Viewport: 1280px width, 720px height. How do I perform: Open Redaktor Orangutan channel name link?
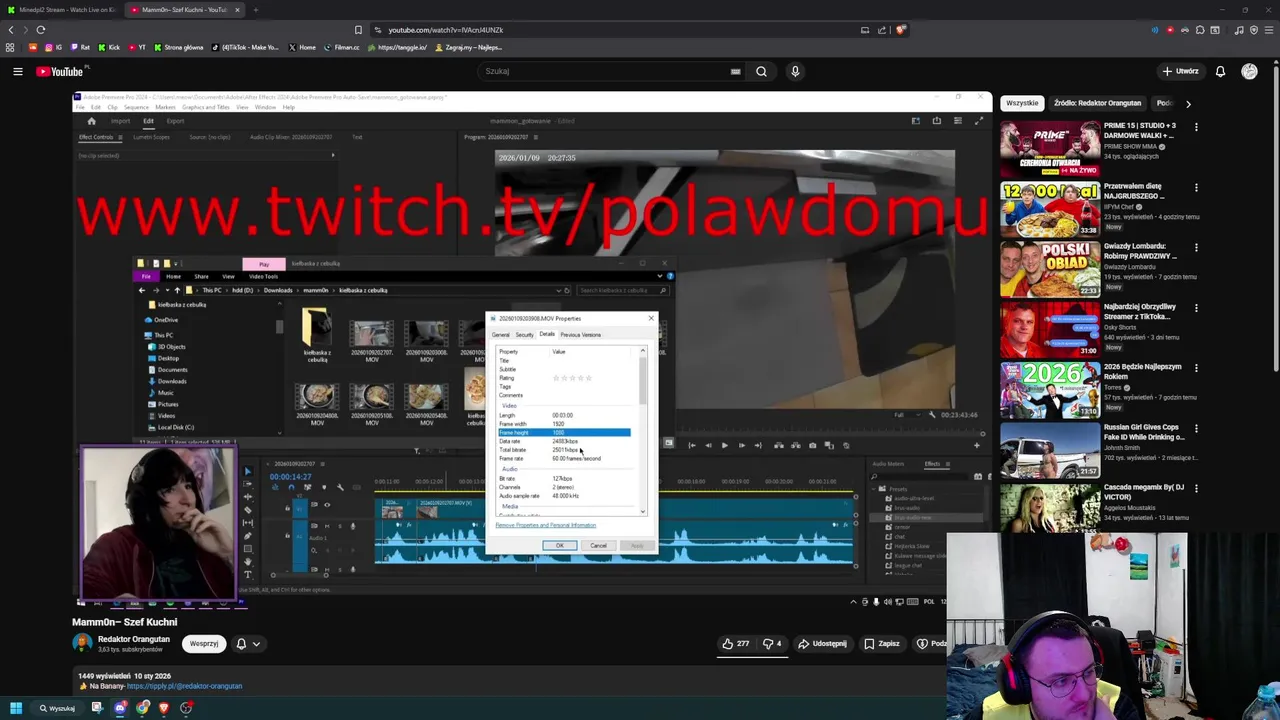pyautogui.click(x=134, y=639)
